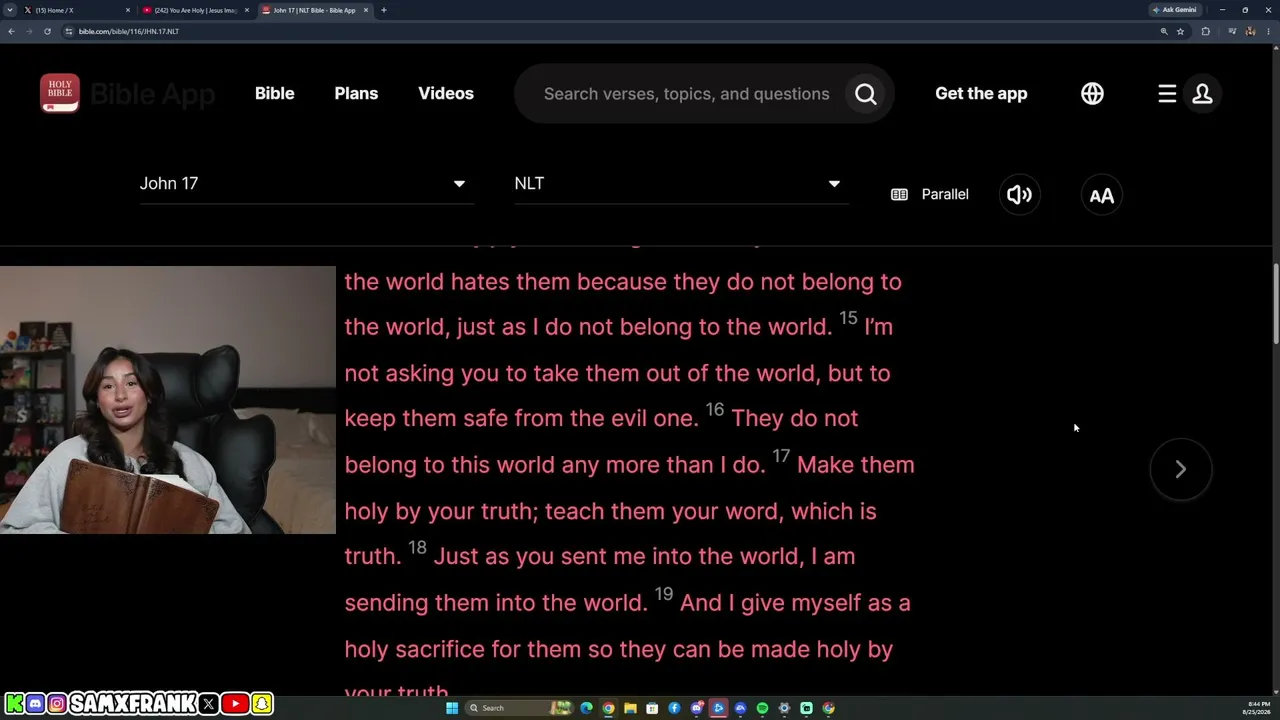Click the text "keep them safe from the evil one."
This screenshot has height=720, width=1280.
(521, 418)
